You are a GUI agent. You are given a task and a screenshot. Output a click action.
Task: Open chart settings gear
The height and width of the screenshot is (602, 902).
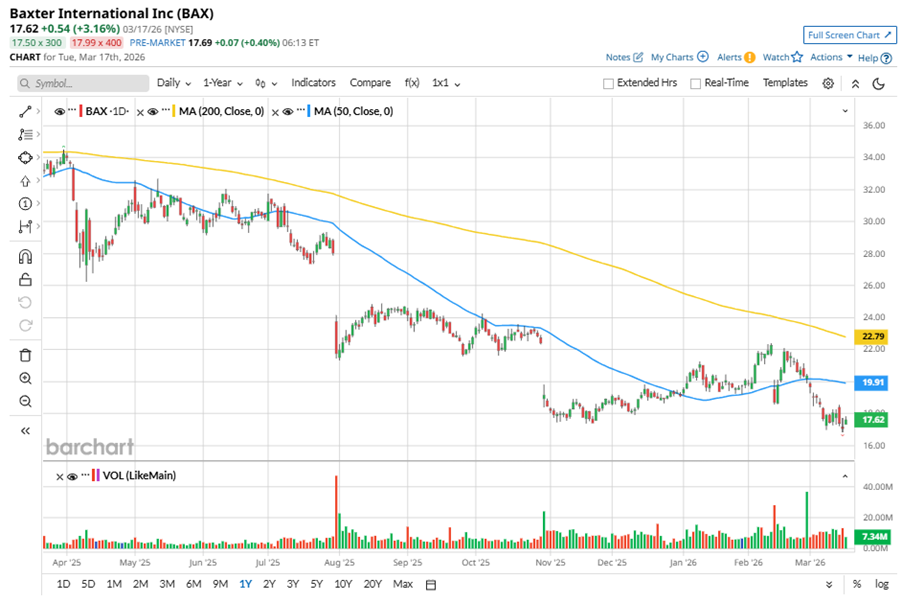coord(828,83)
